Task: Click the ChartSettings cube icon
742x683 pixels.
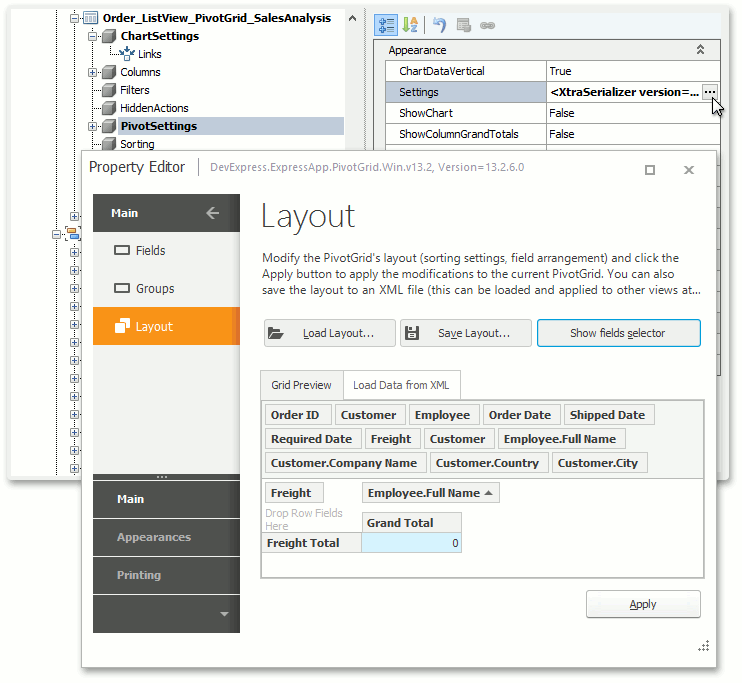Action: (x=109, y=36)
